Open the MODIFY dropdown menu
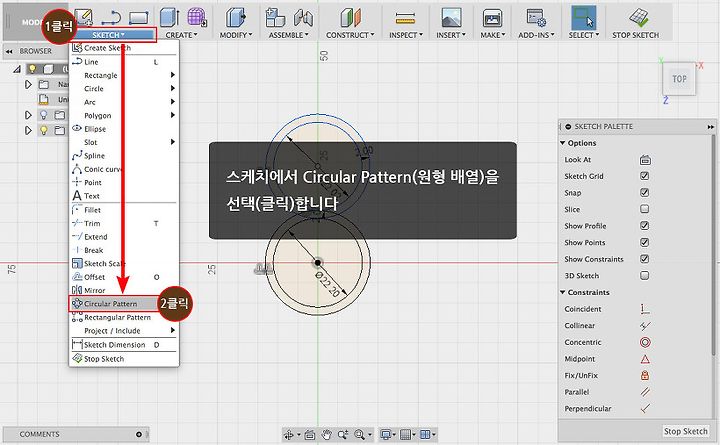720x445 pixels. 236,35
